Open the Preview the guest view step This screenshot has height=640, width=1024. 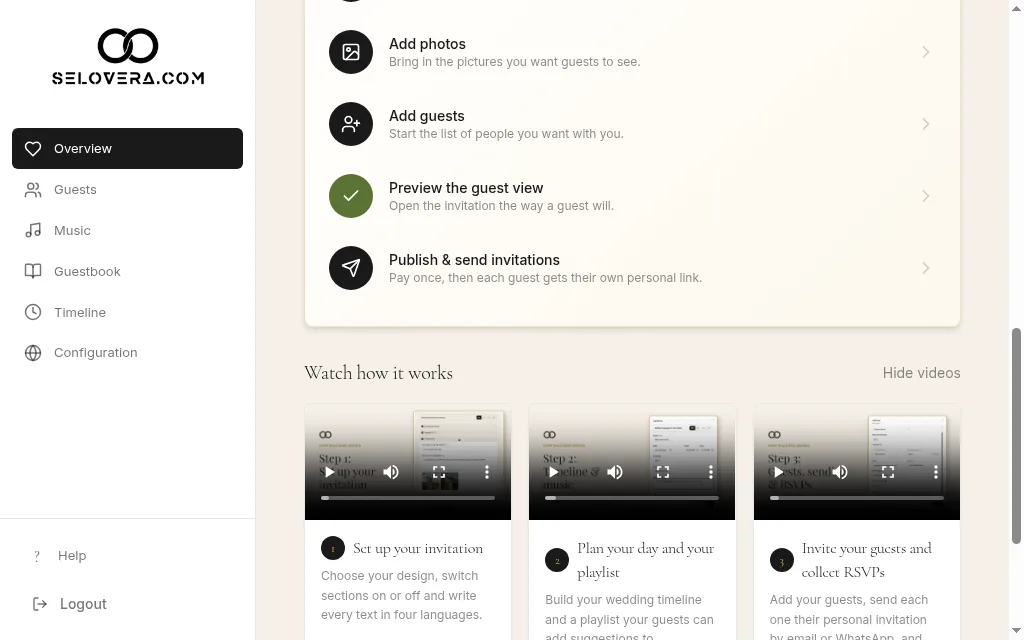tap(632, 195)
